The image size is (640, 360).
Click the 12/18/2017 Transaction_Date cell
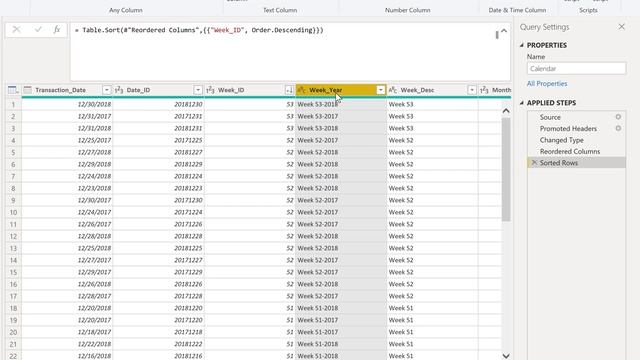click(67, 332)
